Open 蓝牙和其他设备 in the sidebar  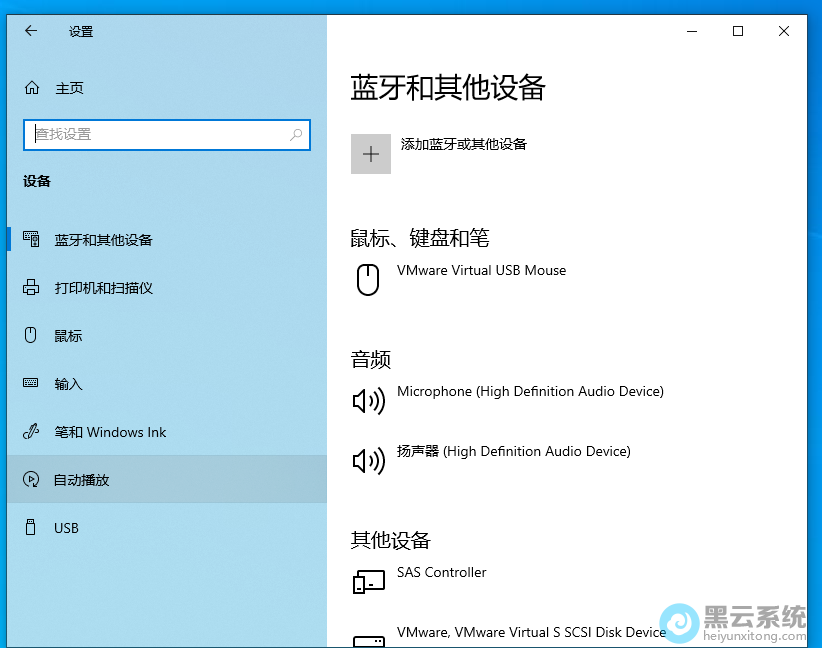[103, 240]
